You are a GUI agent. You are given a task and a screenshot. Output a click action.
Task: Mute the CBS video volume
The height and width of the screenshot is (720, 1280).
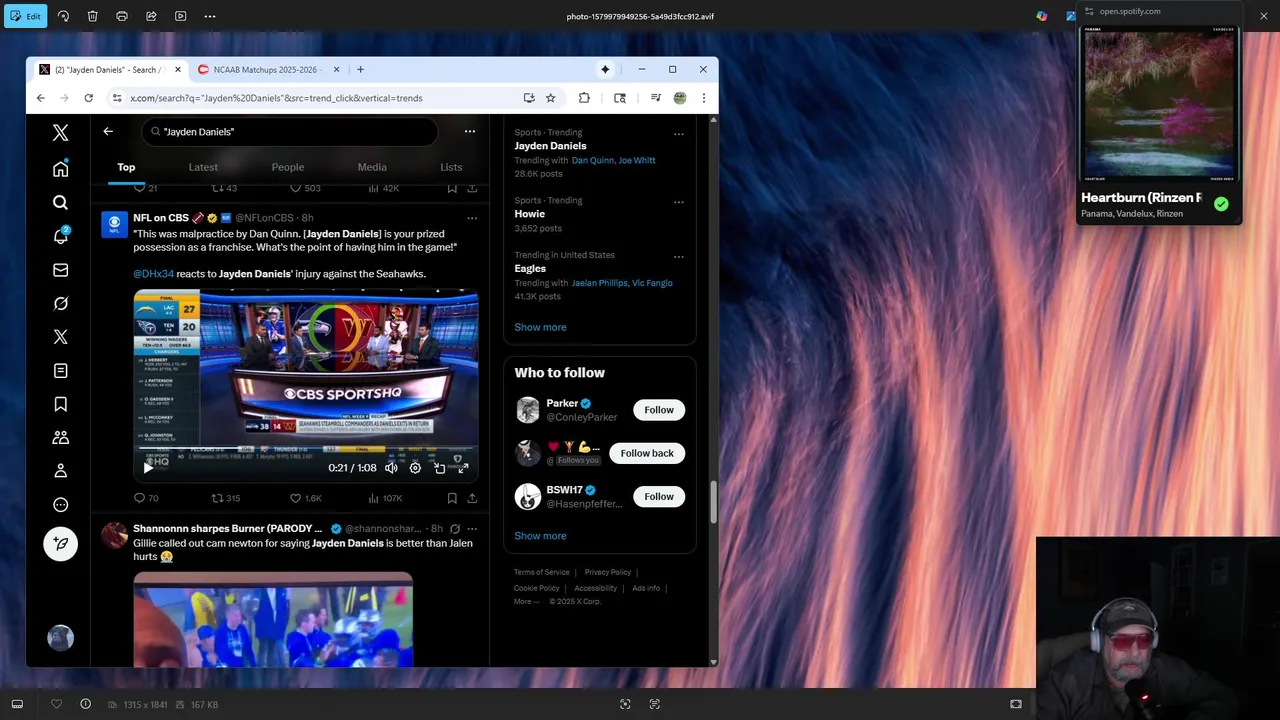(391, 468)
